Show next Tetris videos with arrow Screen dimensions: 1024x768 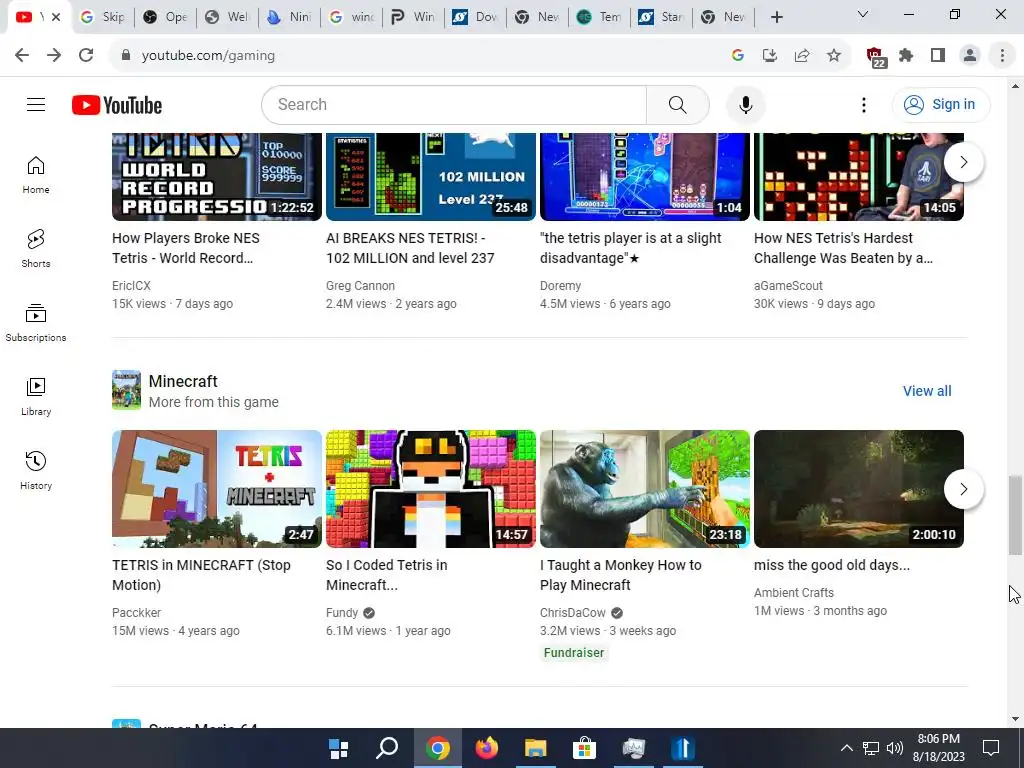tap(963, 162)
